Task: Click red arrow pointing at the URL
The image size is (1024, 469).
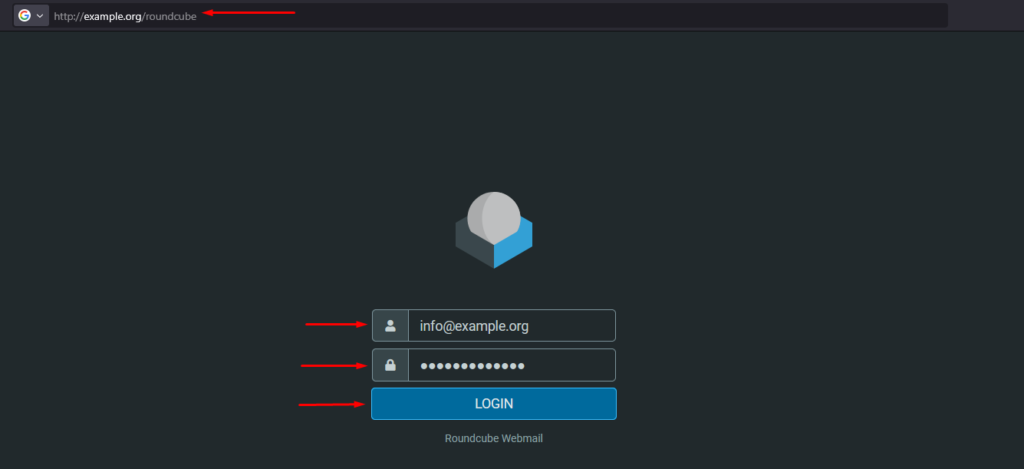Action: (249, 13)
